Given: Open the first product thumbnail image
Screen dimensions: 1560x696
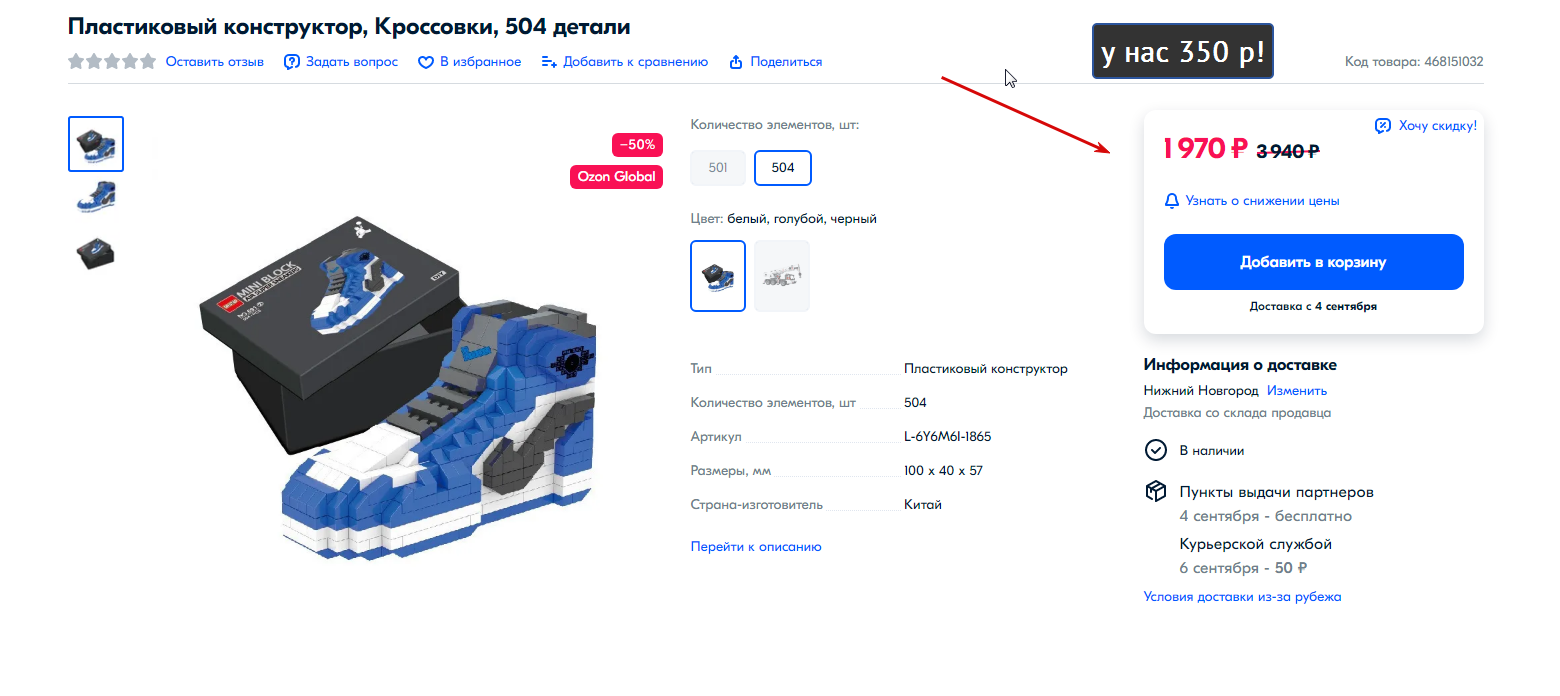Looking at the screenshot, I should (96, 144).
